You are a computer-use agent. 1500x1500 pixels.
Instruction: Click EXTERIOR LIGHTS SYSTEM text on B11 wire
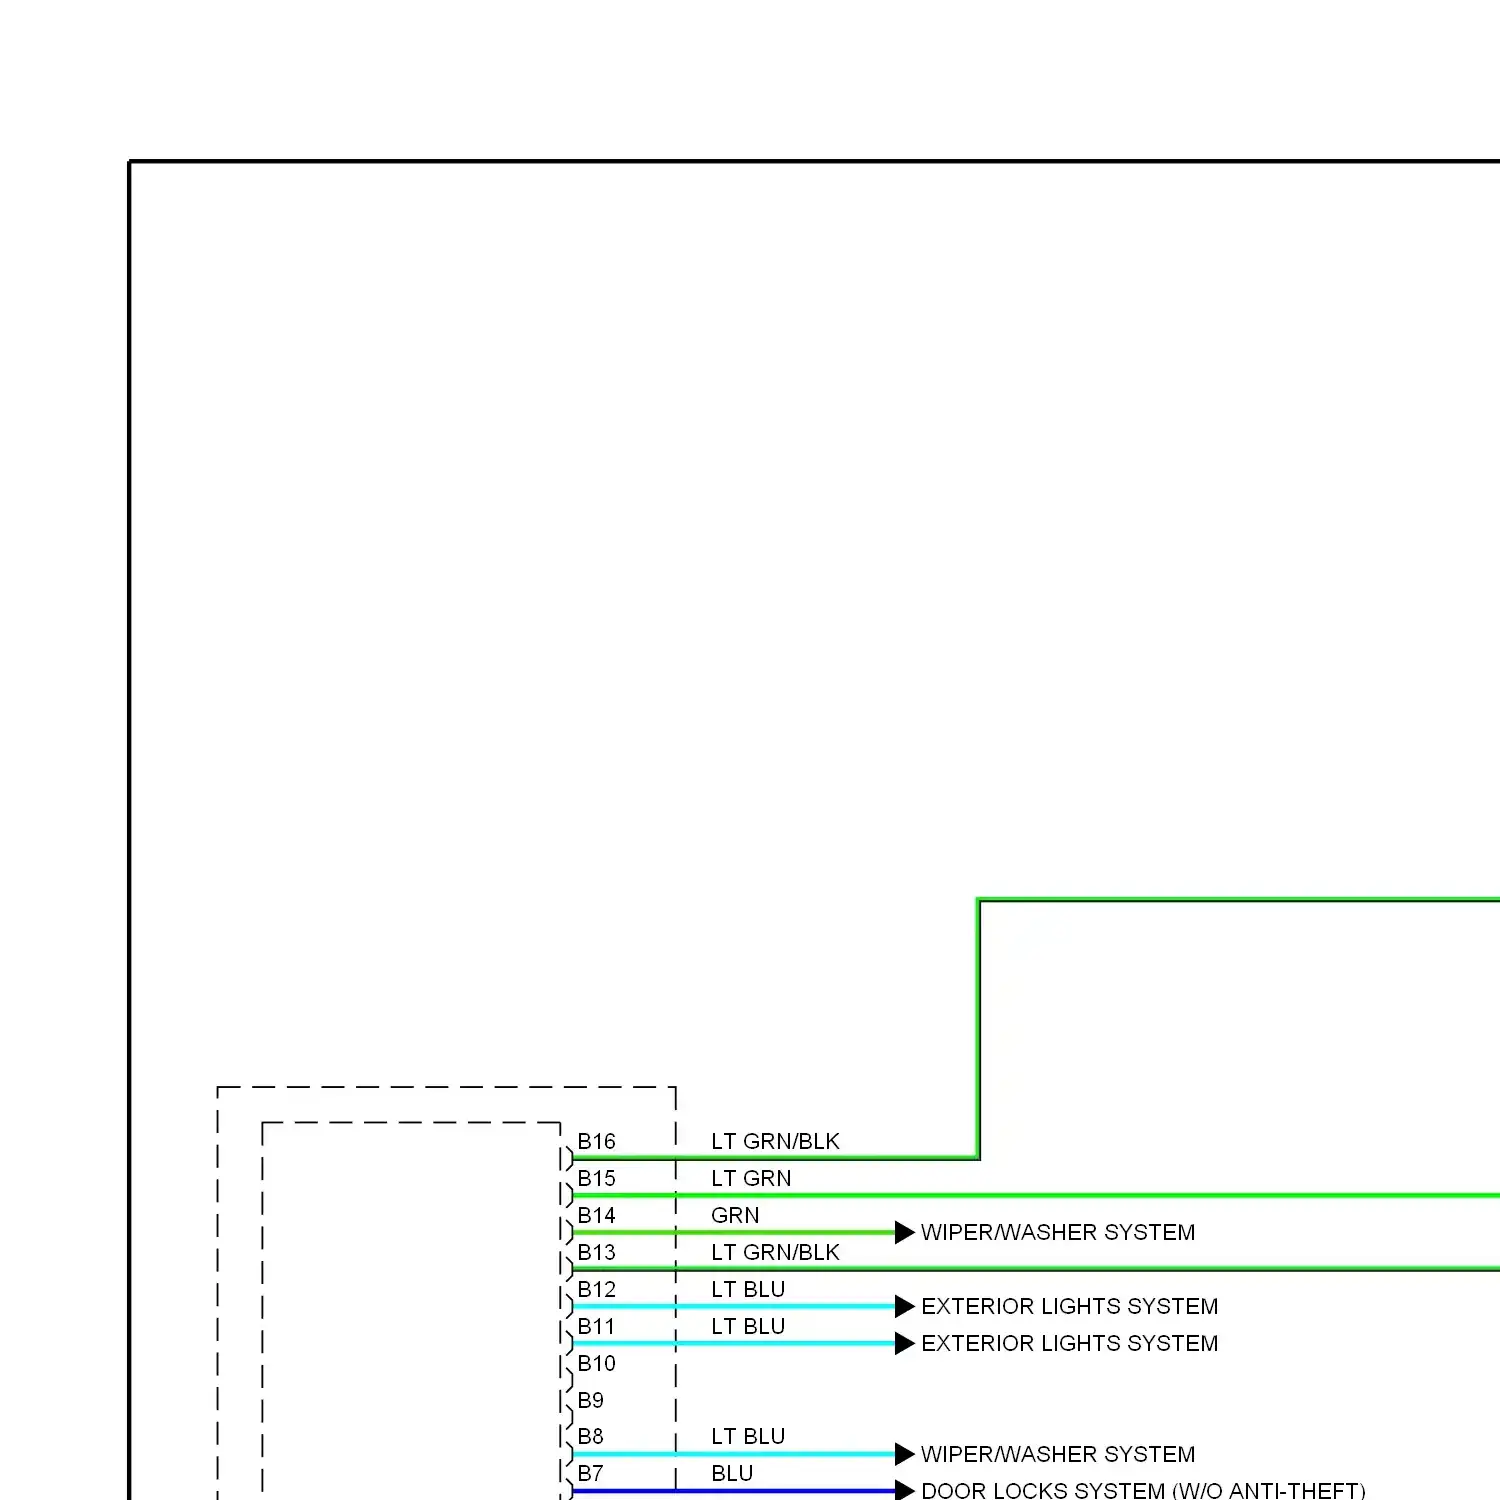point(1070,1343)
